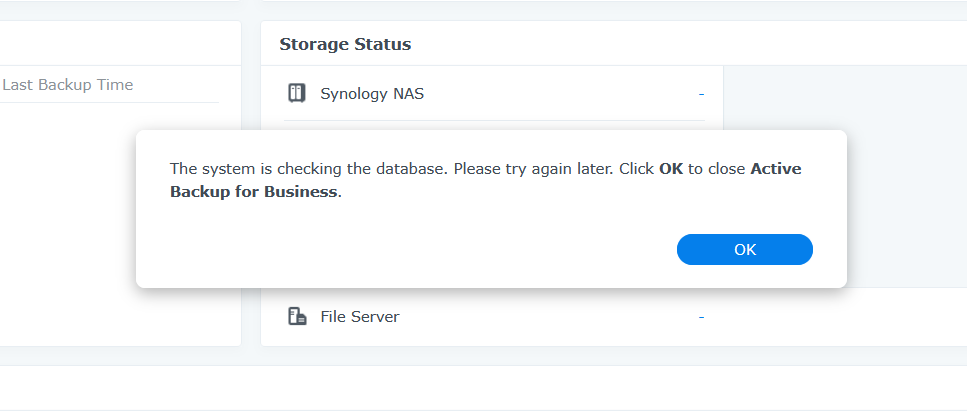Click the empty space right of Storage Status title
This screenshot has height=411, width=967.
(x=680, y=44)
